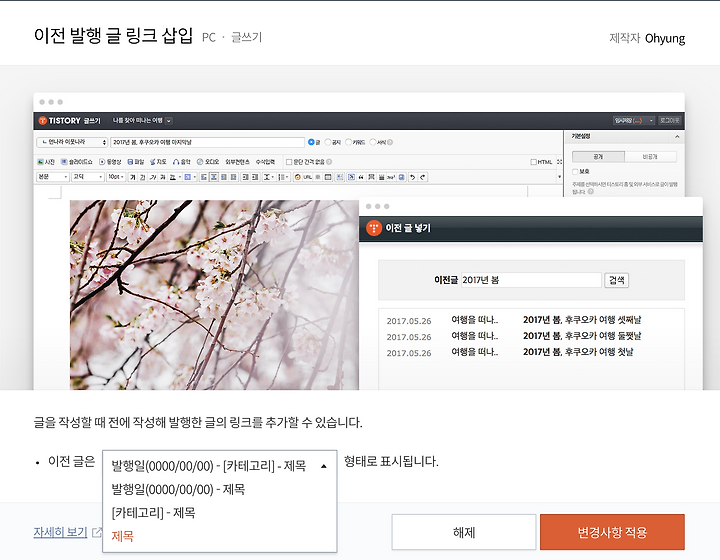
Task: Click 외부컨텐츠 in the insert bar
Action: point(237,162)
